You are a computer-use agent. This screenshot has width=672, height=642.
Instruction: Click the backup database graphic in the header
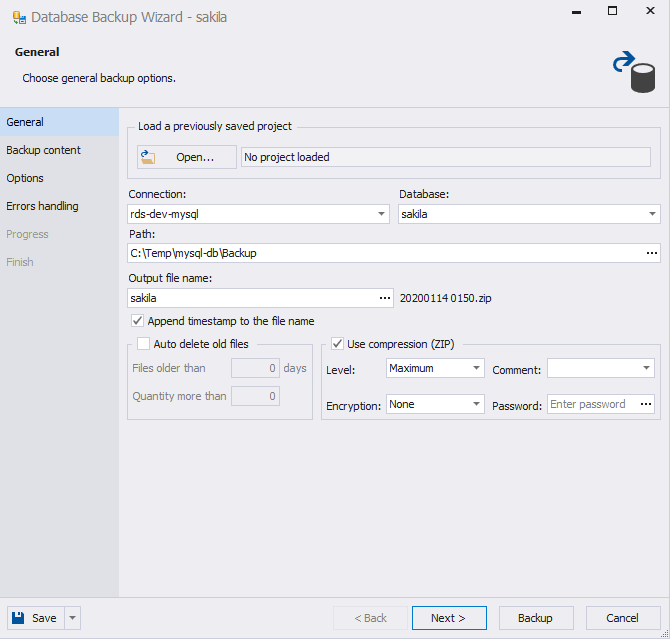click(x=634, y=72)
